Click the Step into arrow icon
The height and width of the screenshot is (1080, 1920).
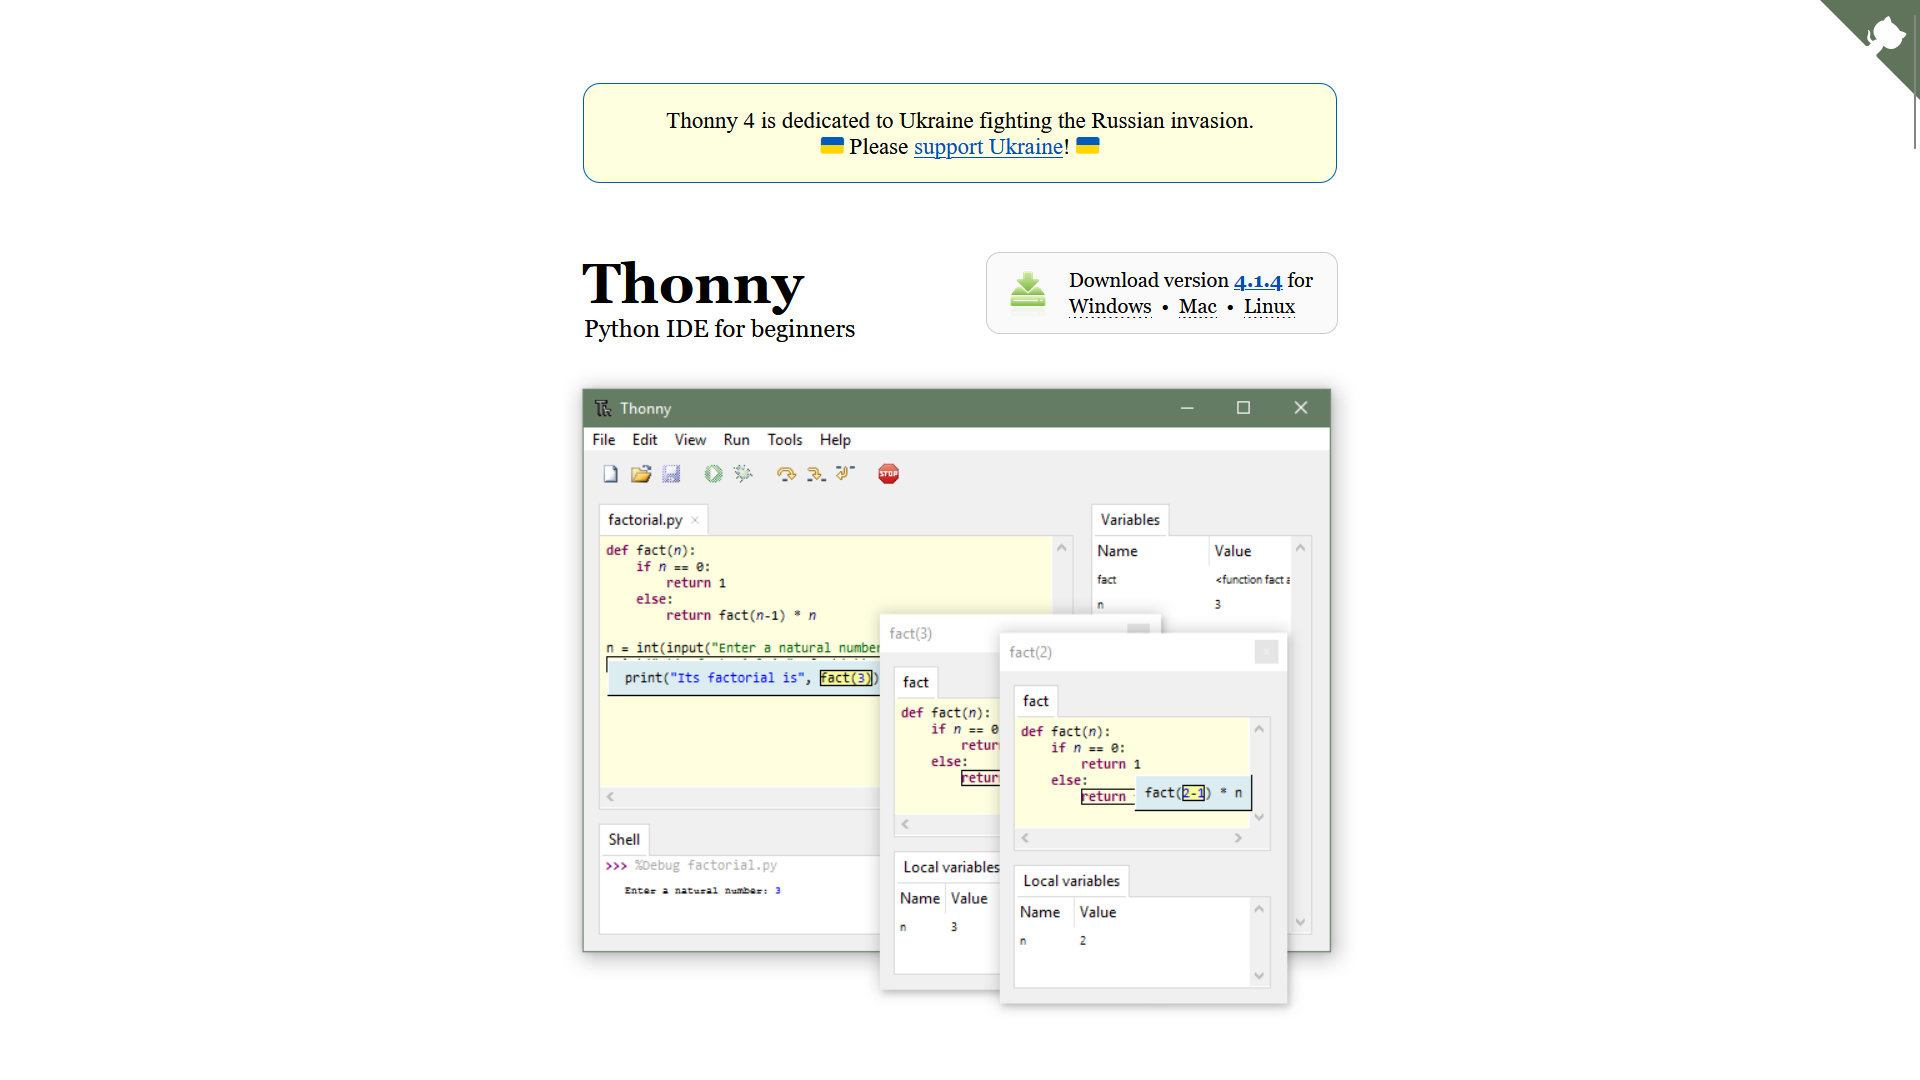click(816, 474)
